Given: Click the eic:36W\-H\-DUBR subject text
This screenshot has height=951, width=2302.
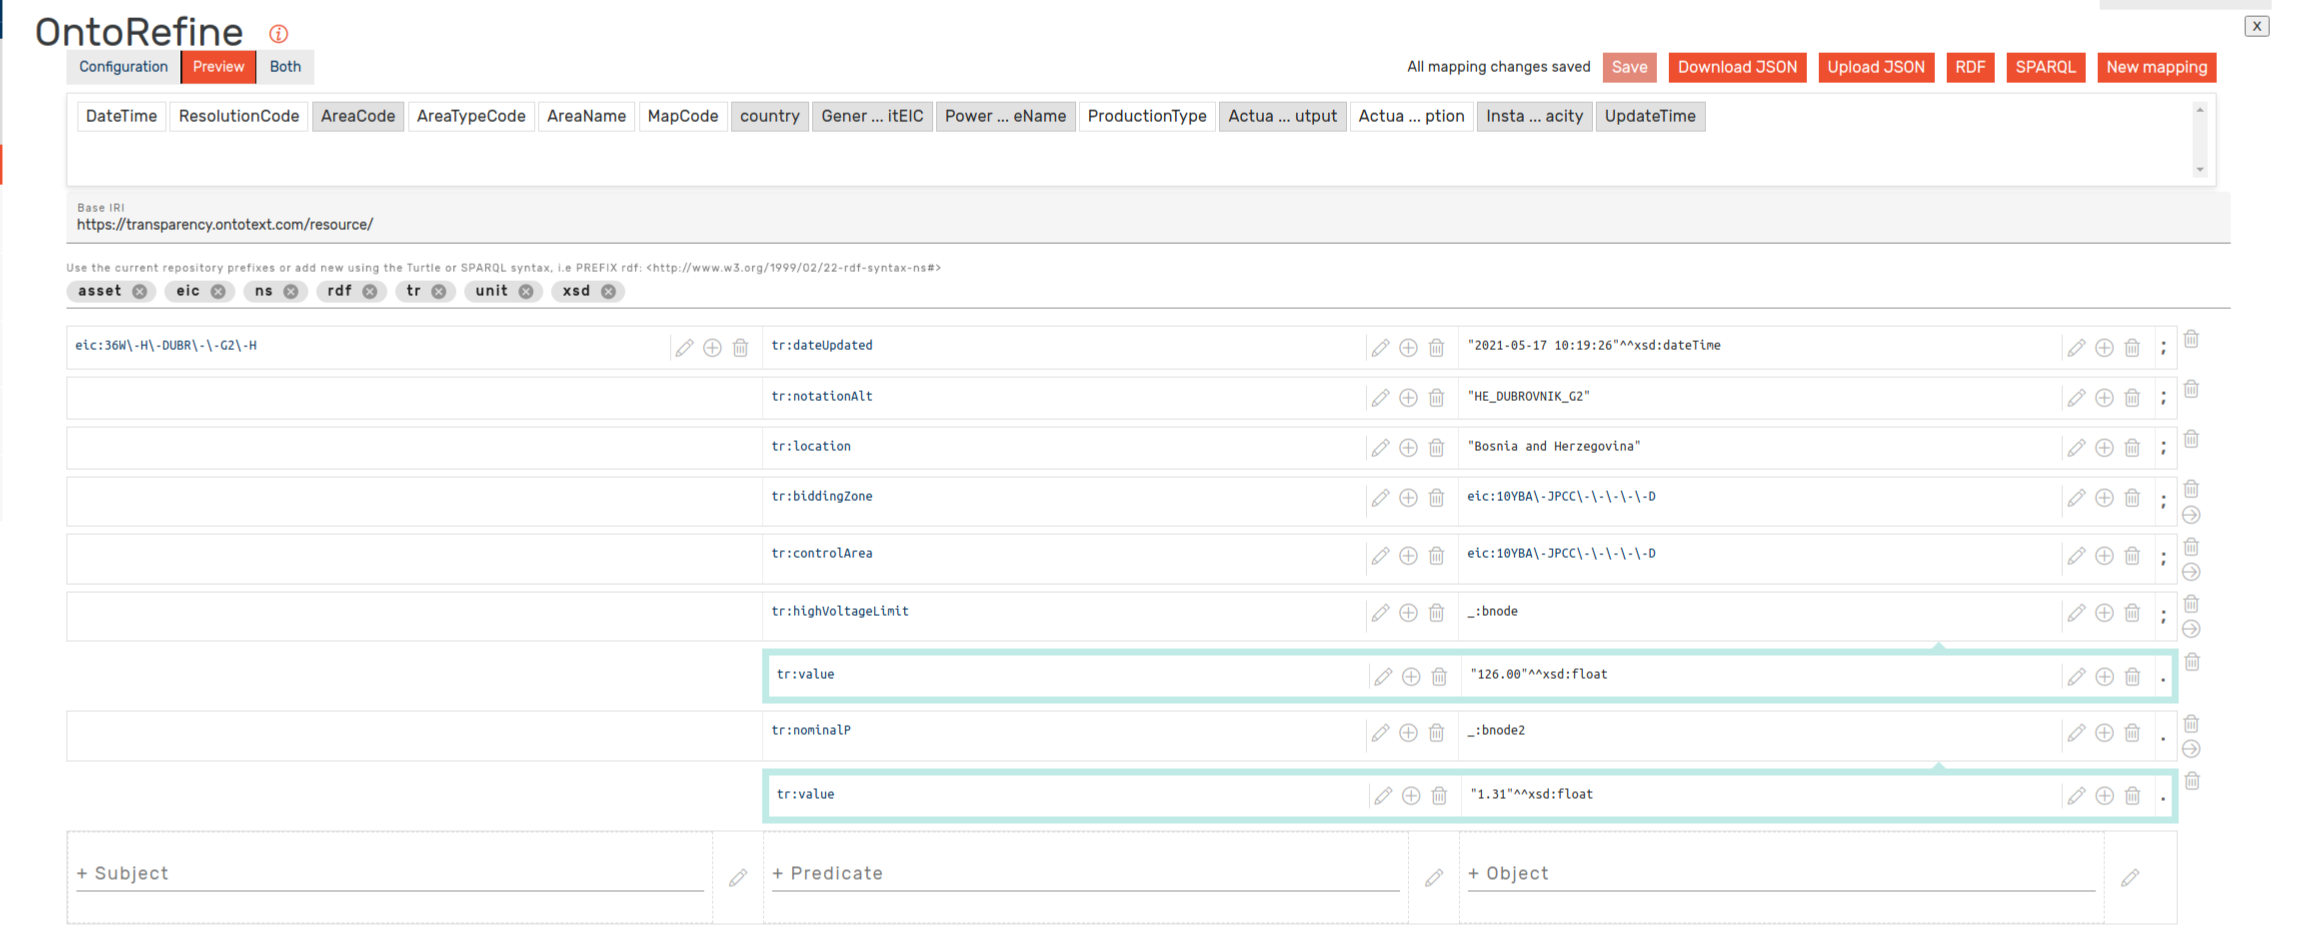Looking at the screenshot, I should [x=166, y=346].
